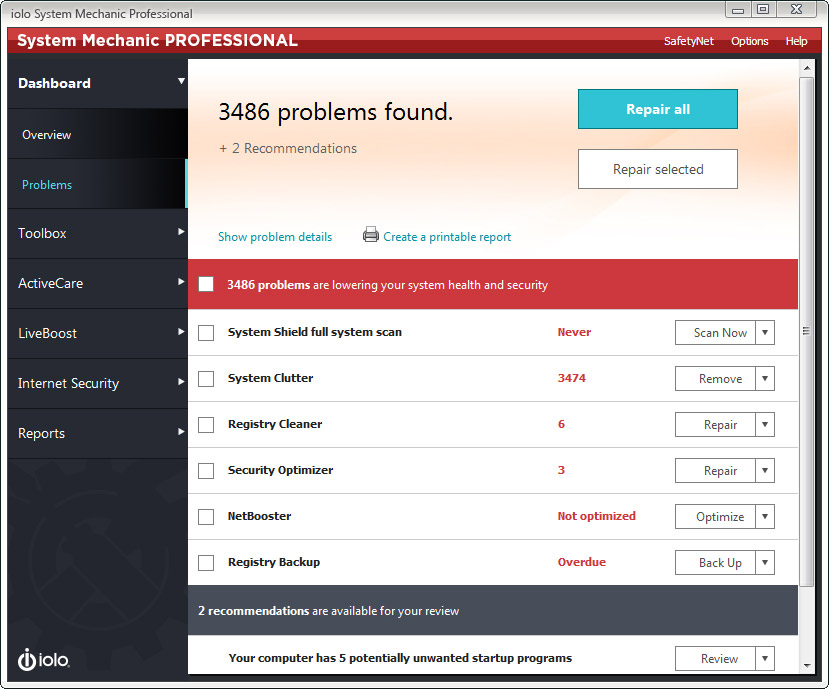Click Repair for Registry Cleaner

(x=715, y=425)
